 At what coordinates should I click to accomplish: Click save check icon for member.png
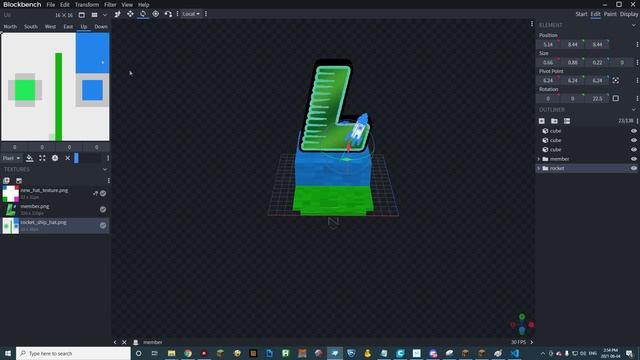[x=103, y=209]
